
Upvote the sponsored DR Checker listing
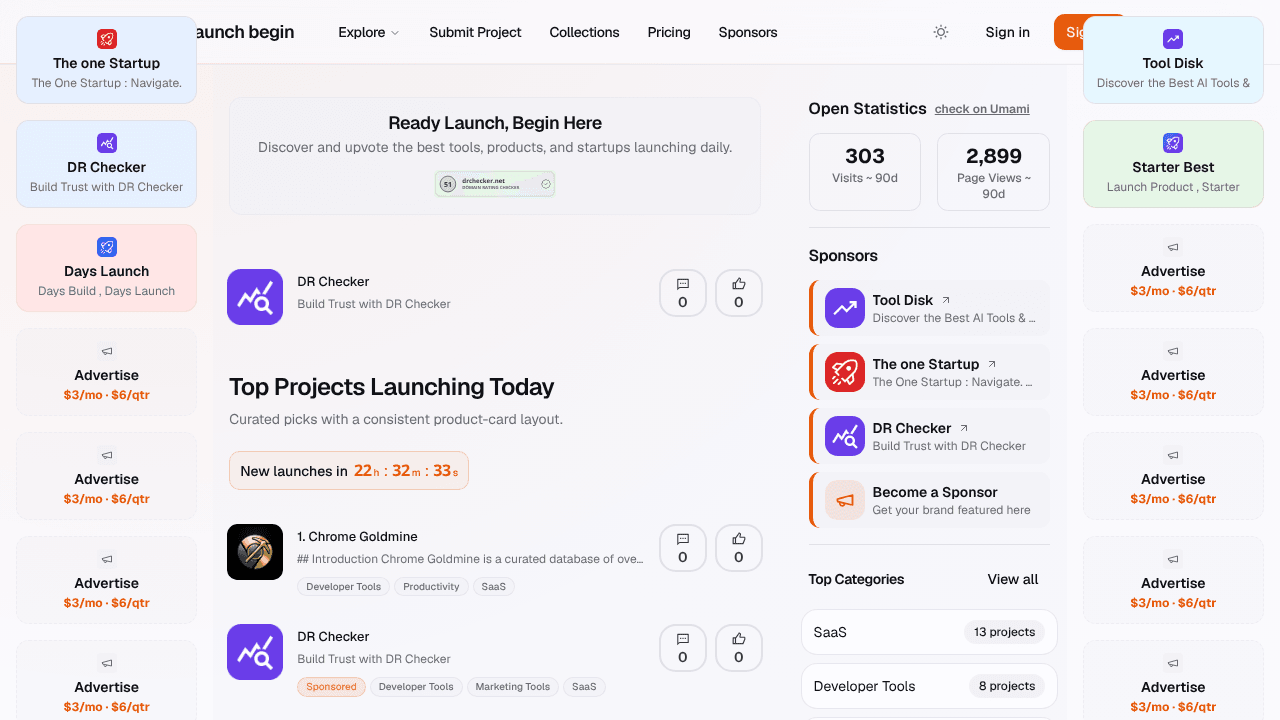click(739, 648)
